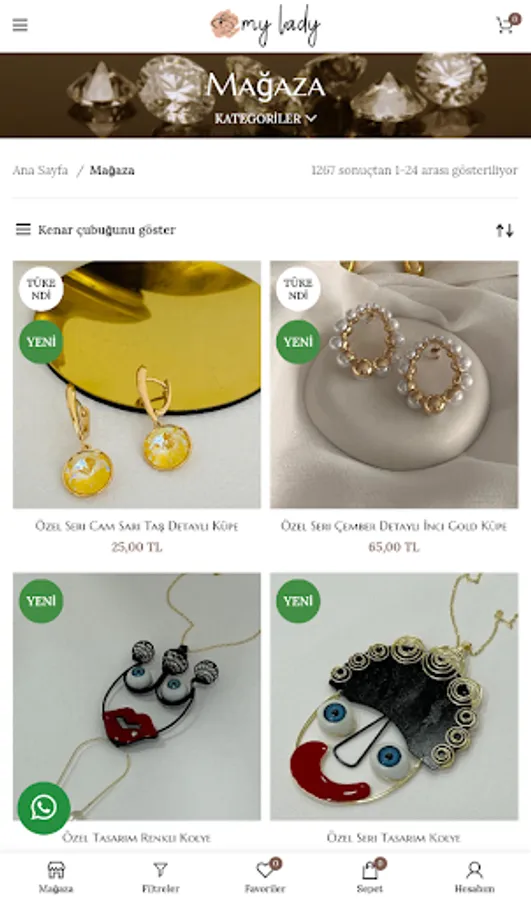The width and height of the screenshot is (531, 900).
Task: Open Özel Seri Cam Sarı Taş Detaylı Küpe title
Action: (137, 526)
